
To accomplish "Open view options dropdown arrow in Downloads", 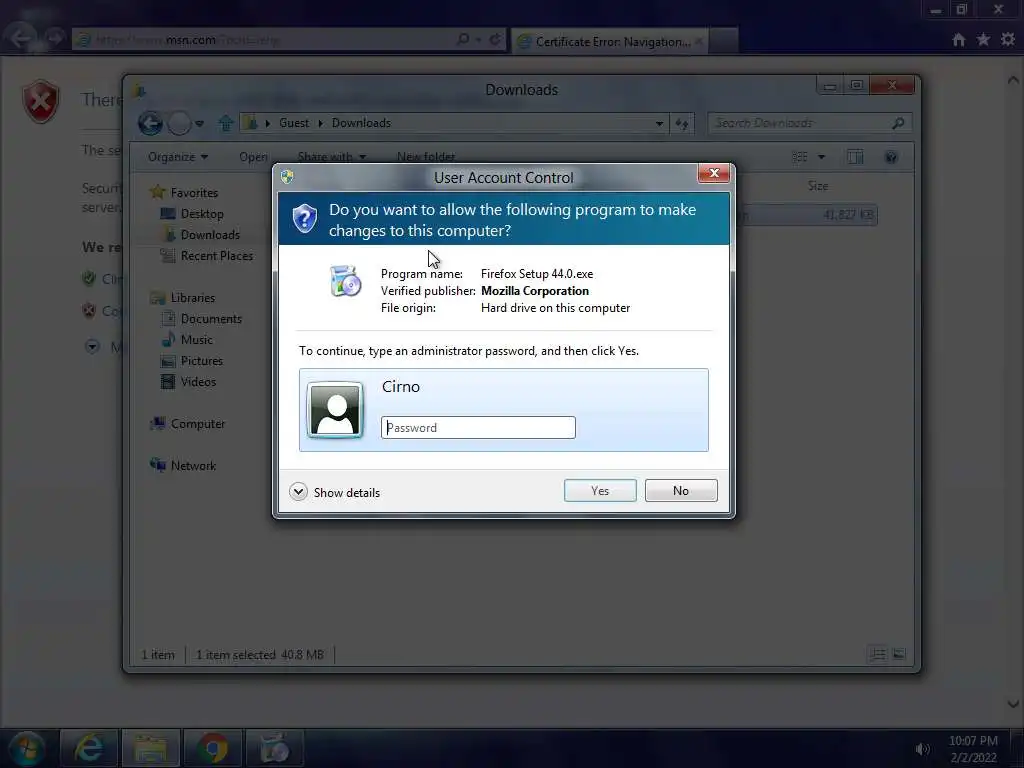I will (x=822, y=157).
